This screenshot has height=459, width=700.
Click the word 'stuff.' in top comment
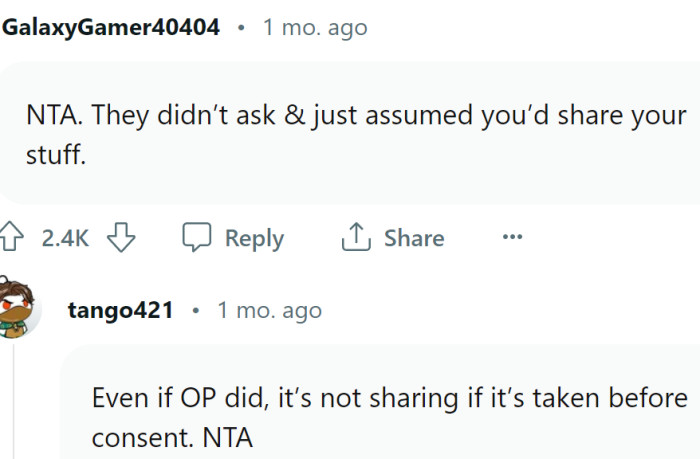pyautogui.click(x=57, y=155)
